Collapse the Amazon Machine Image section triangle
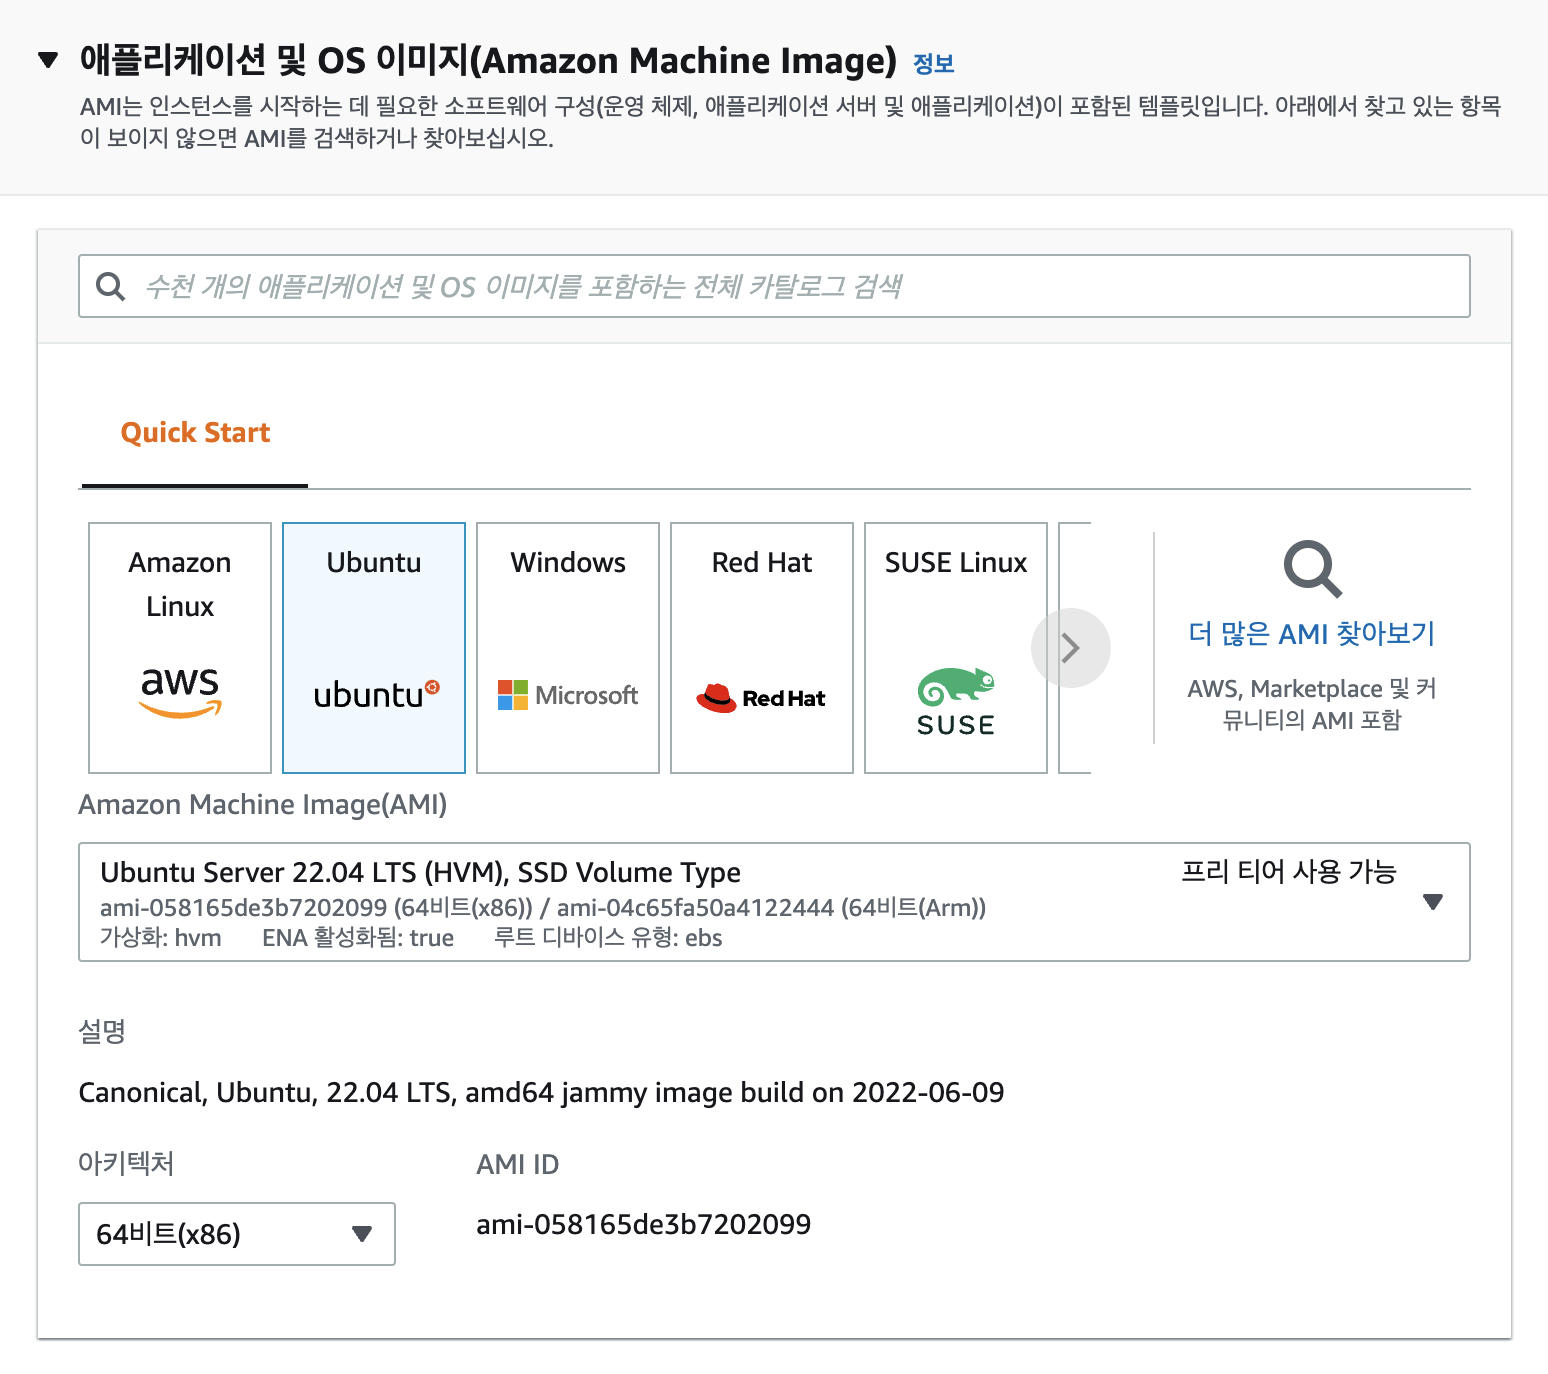 (x=48, y=61)
